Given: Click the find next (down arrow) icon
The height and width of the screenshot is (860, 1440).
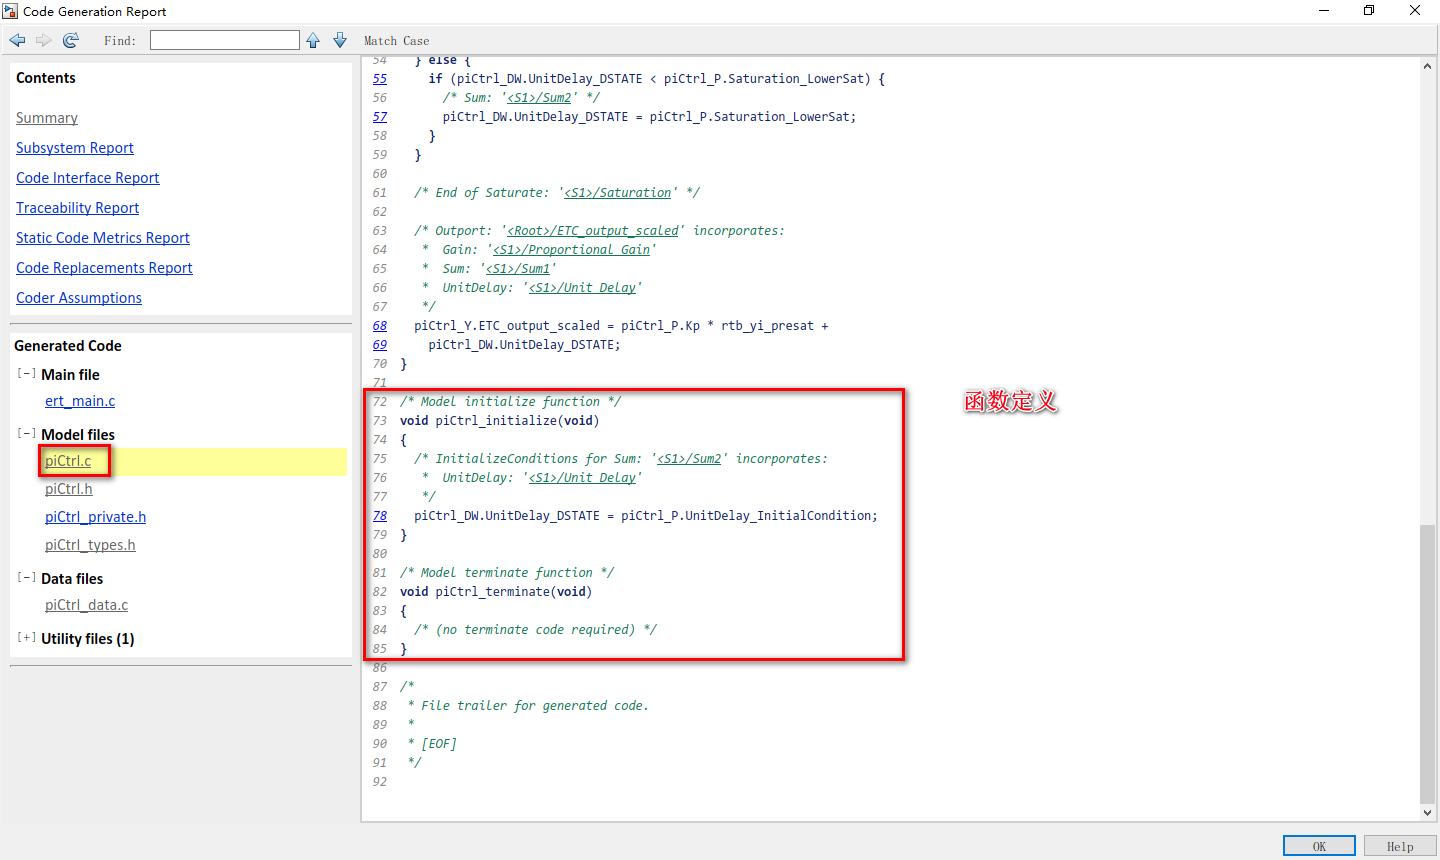Looking at the screenshot, I should pyautogui.click(x=339, y=40).
